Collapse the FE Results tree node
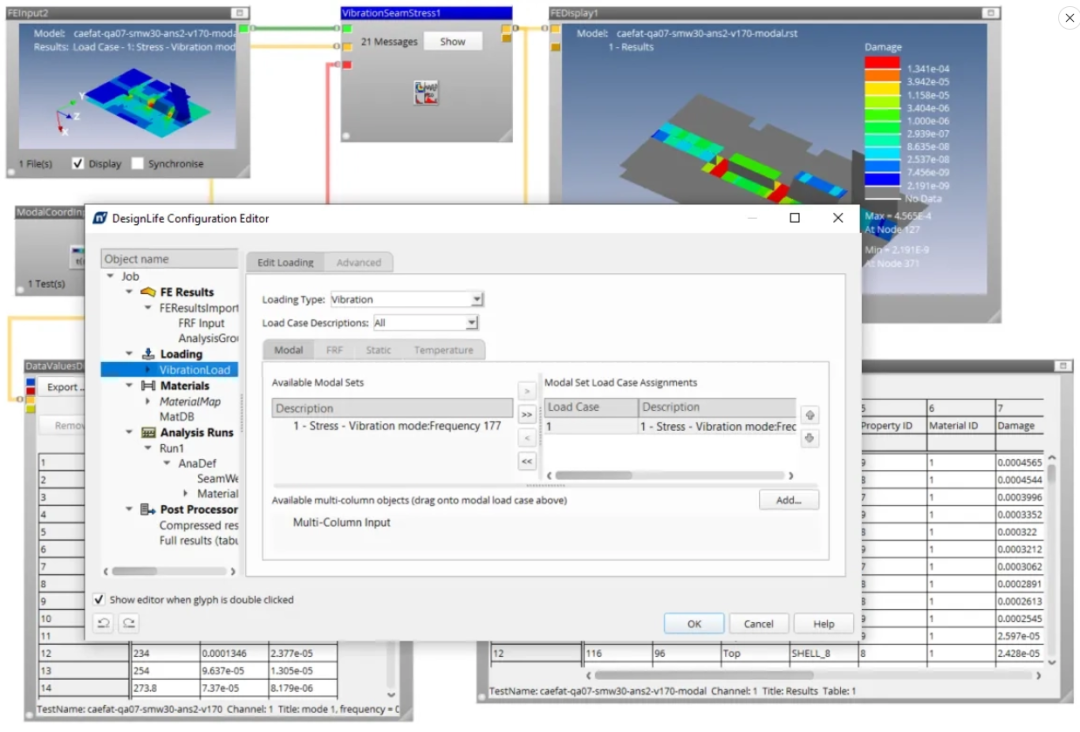 click(x=129, y=292)
